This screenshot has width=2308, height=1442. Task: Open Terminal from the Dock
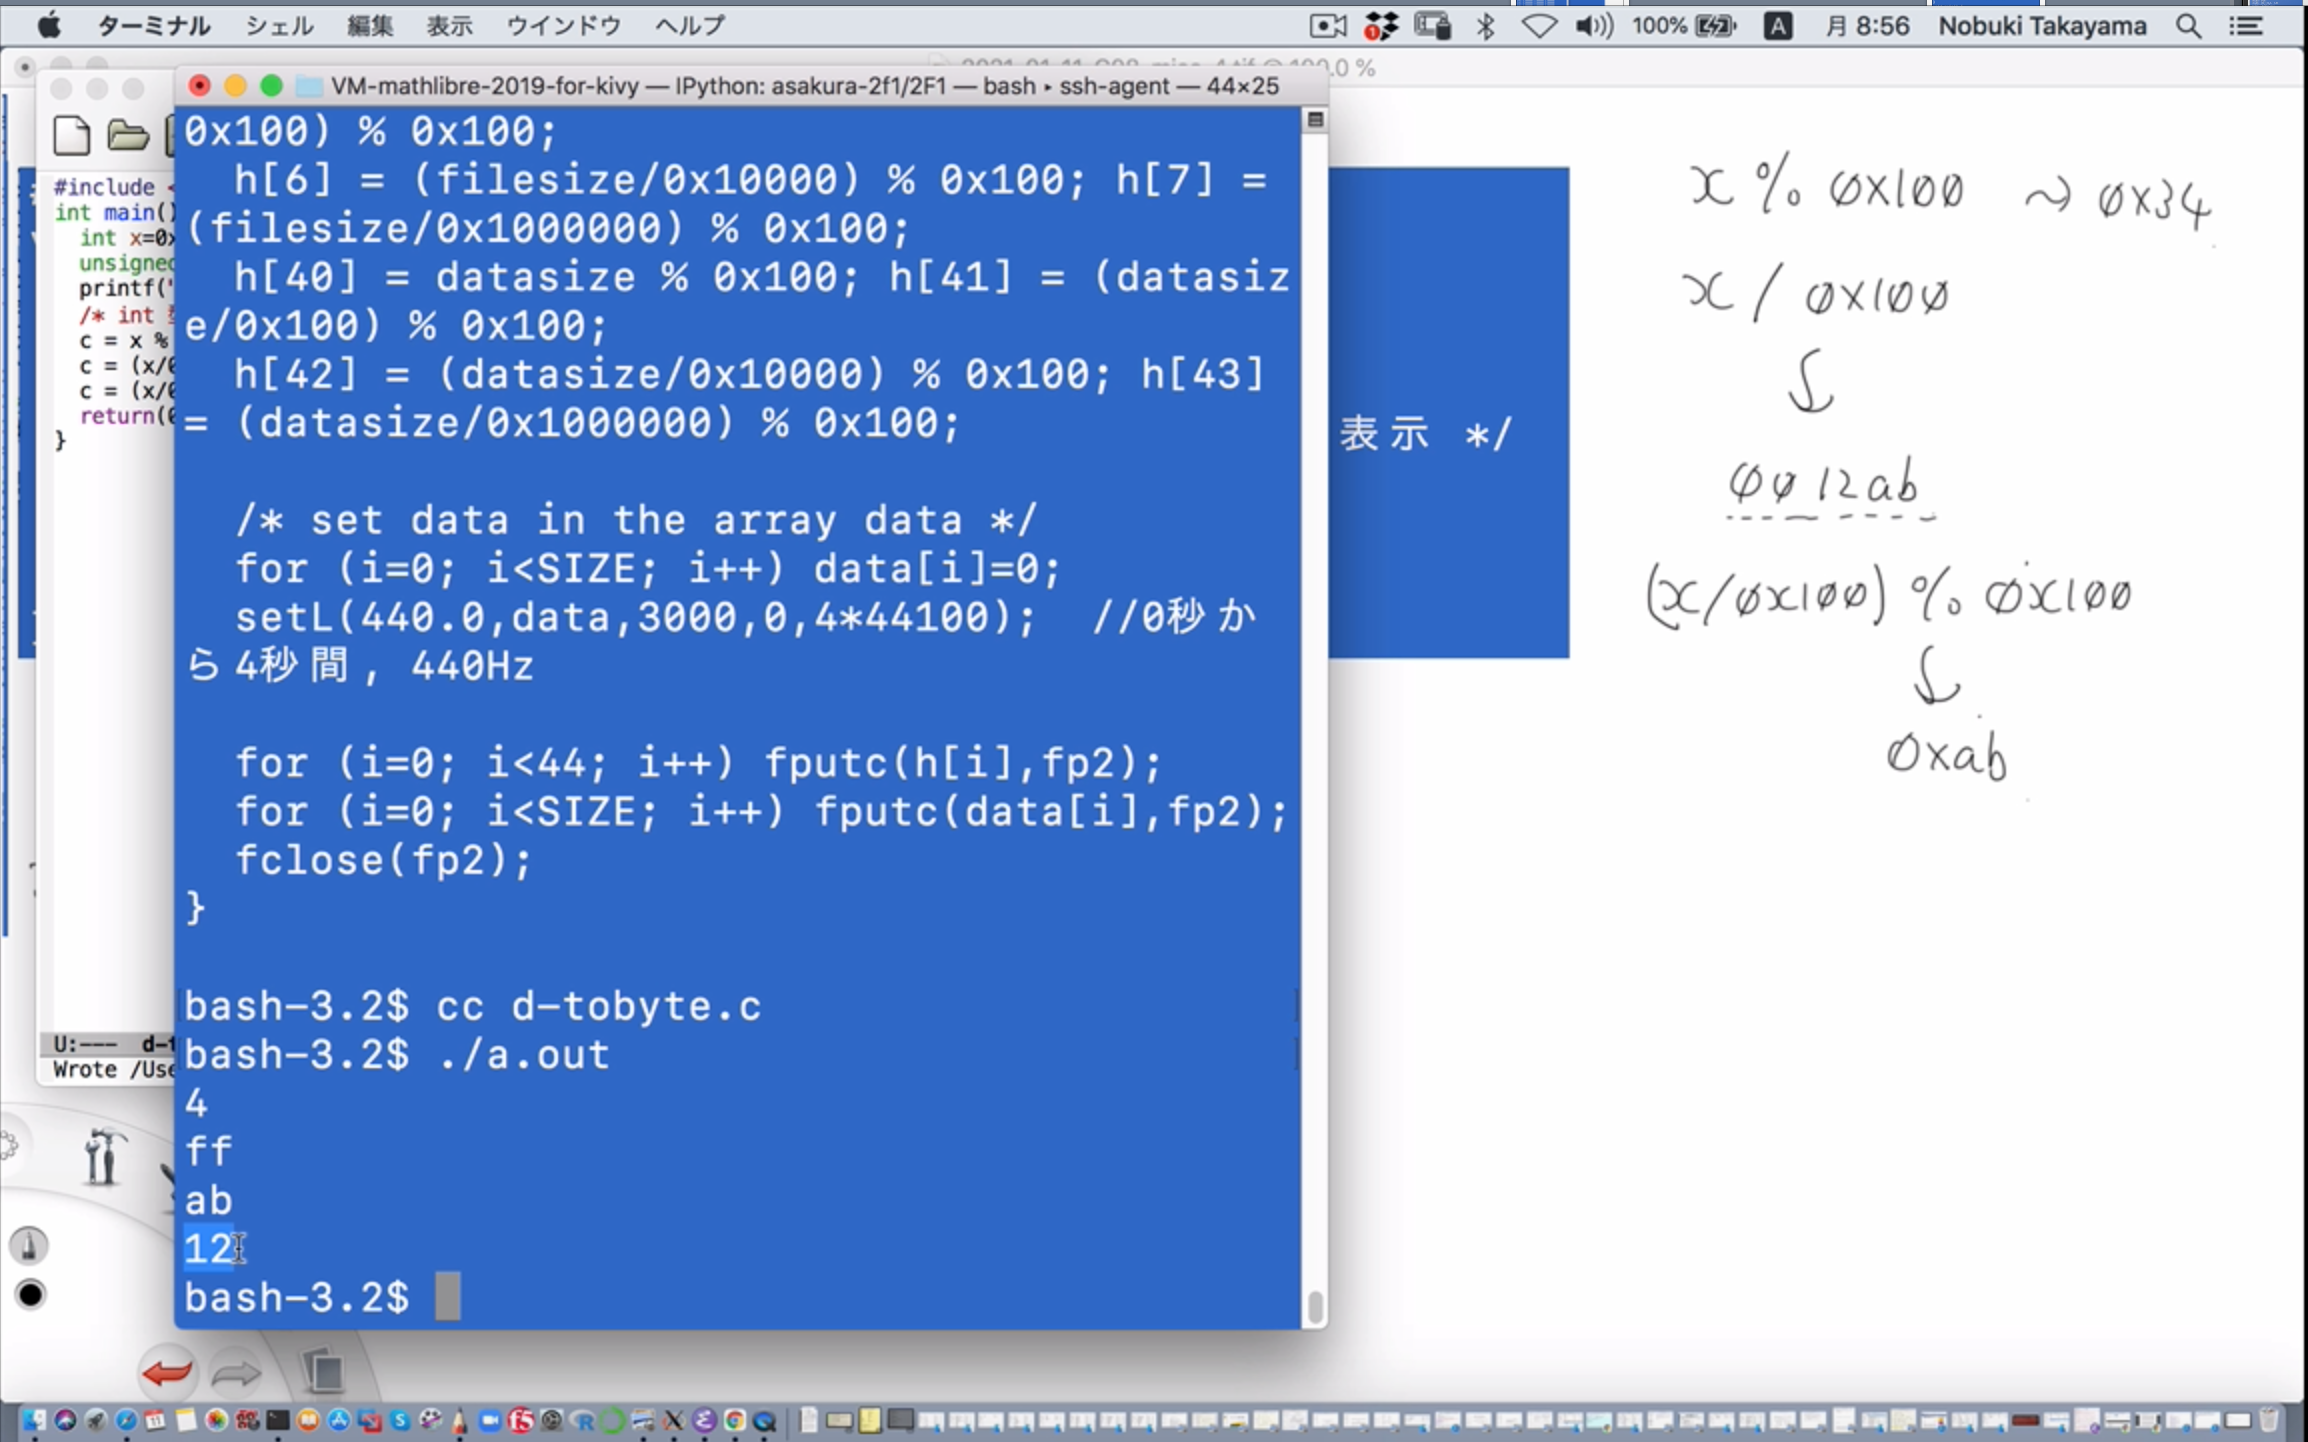(x=278, y=1420)
